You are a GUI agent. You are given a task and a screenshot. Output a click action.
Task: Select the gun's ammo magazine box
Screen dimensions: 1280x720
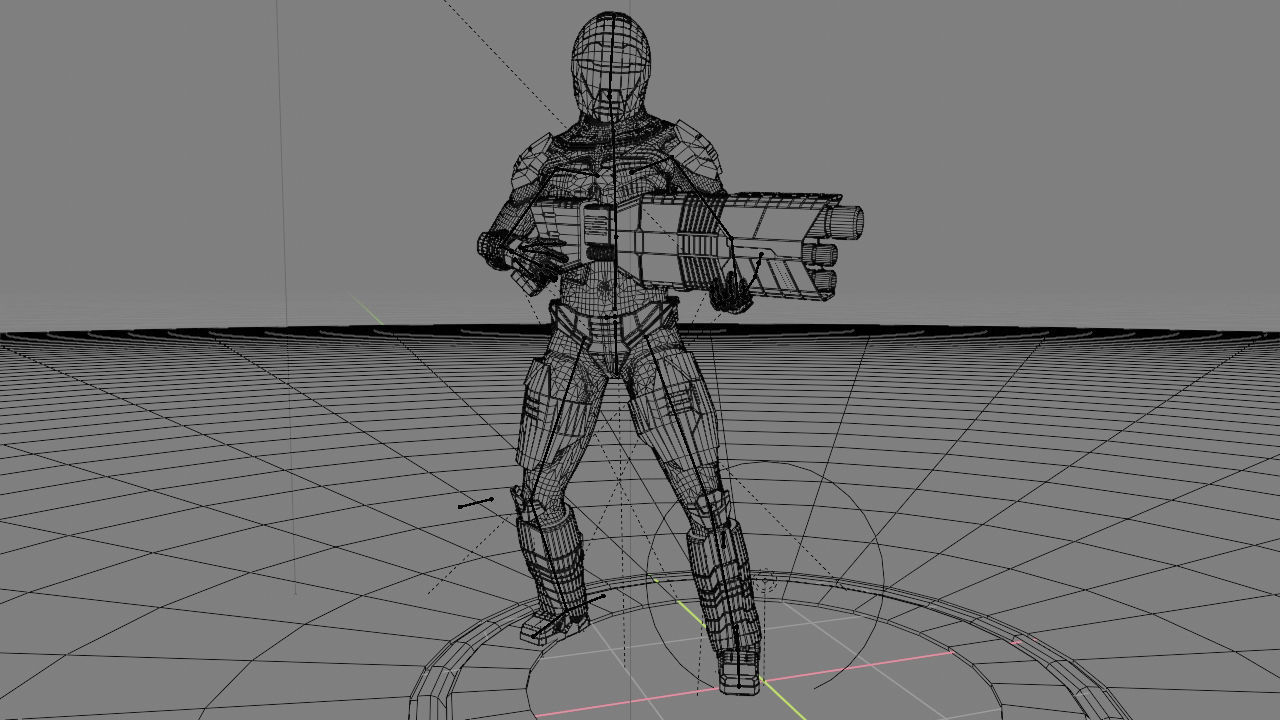click(598, 233)
